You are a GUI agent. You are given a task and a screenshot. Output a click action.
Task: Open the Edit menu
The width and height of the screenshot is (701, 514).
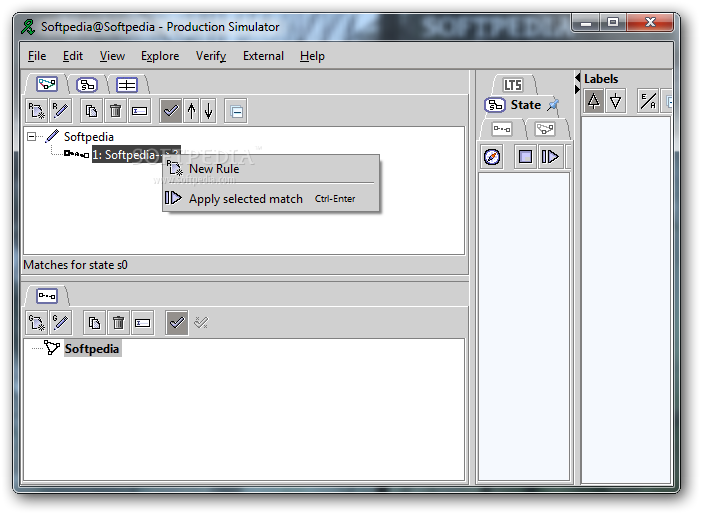click(x=72, y=56)
